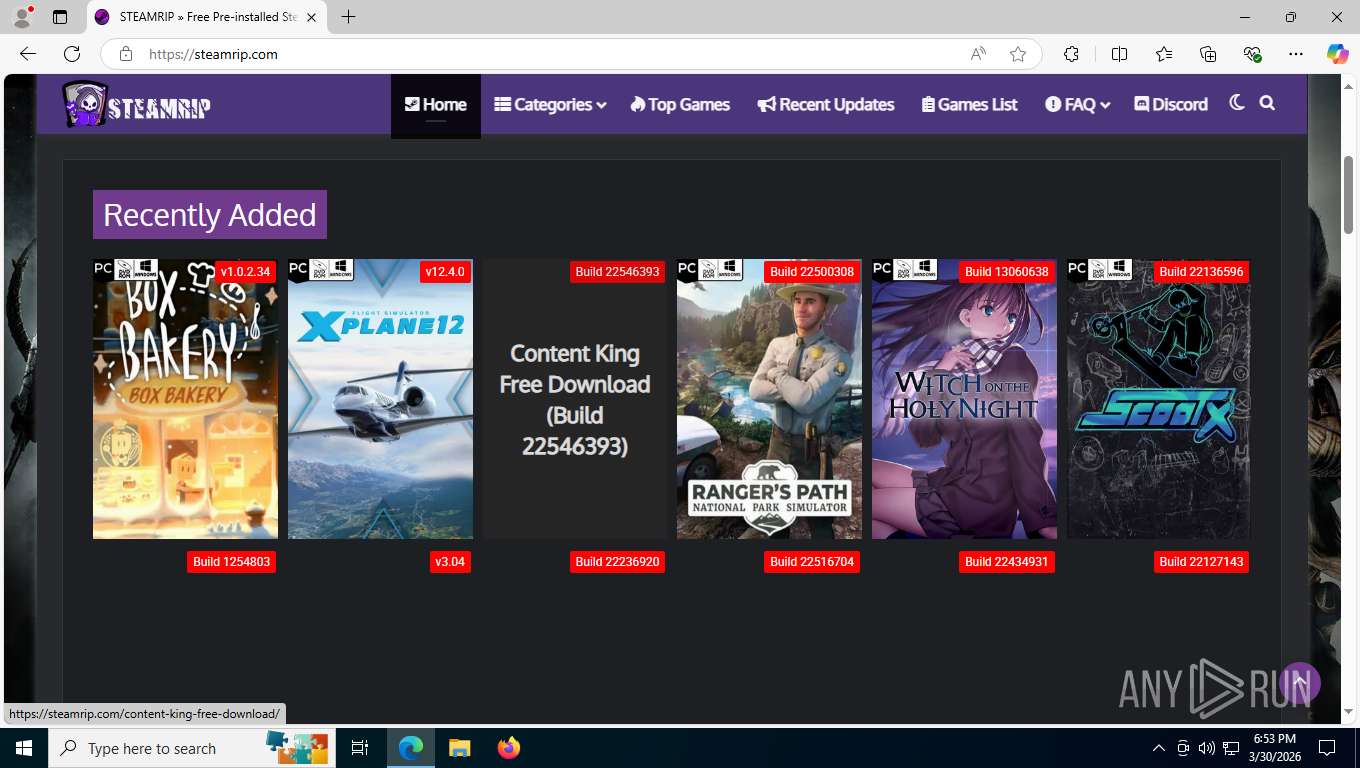Open the Recent Updates page
Screen dimensions: 1360x768
pos(826,105)
